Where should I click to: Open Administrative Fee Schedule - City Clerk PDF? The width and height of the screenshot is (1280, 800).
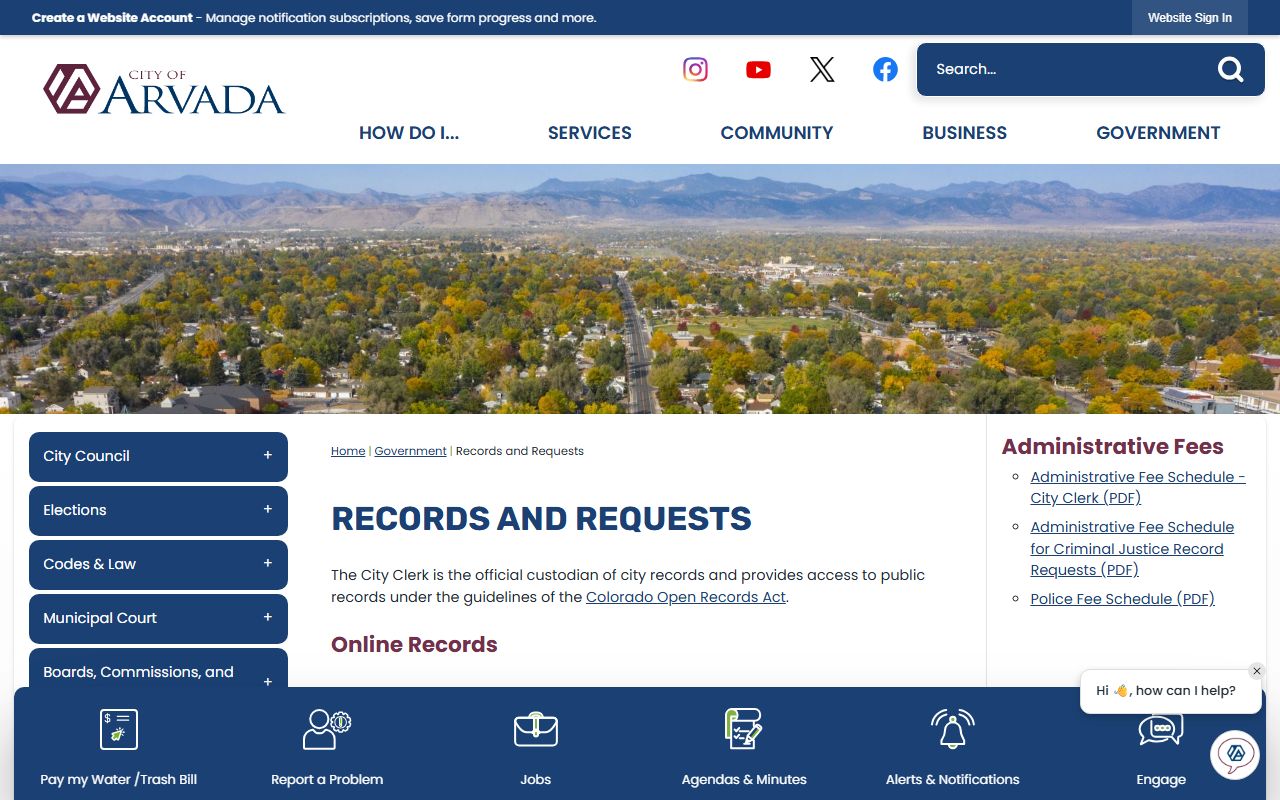(x=1138, y=487)
